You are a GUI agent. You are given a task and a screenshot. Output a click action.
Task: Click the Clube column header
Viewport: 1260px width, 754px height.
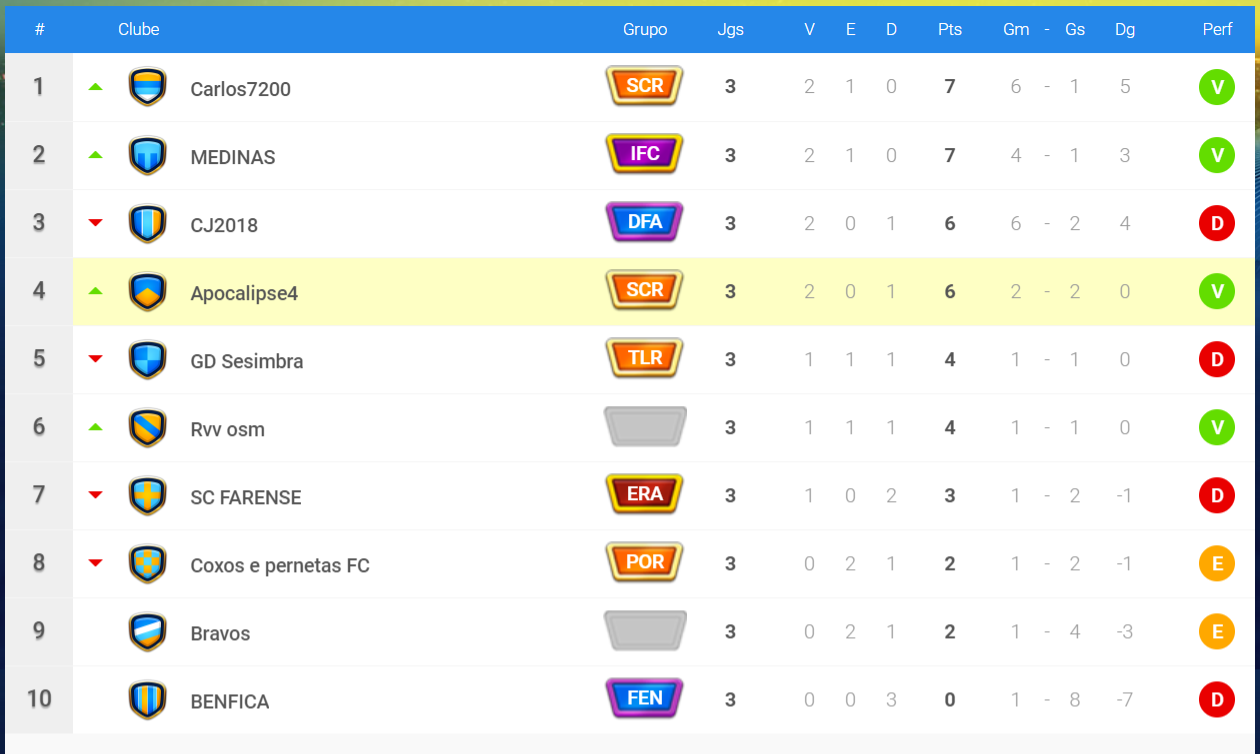(x=139, y=29)
